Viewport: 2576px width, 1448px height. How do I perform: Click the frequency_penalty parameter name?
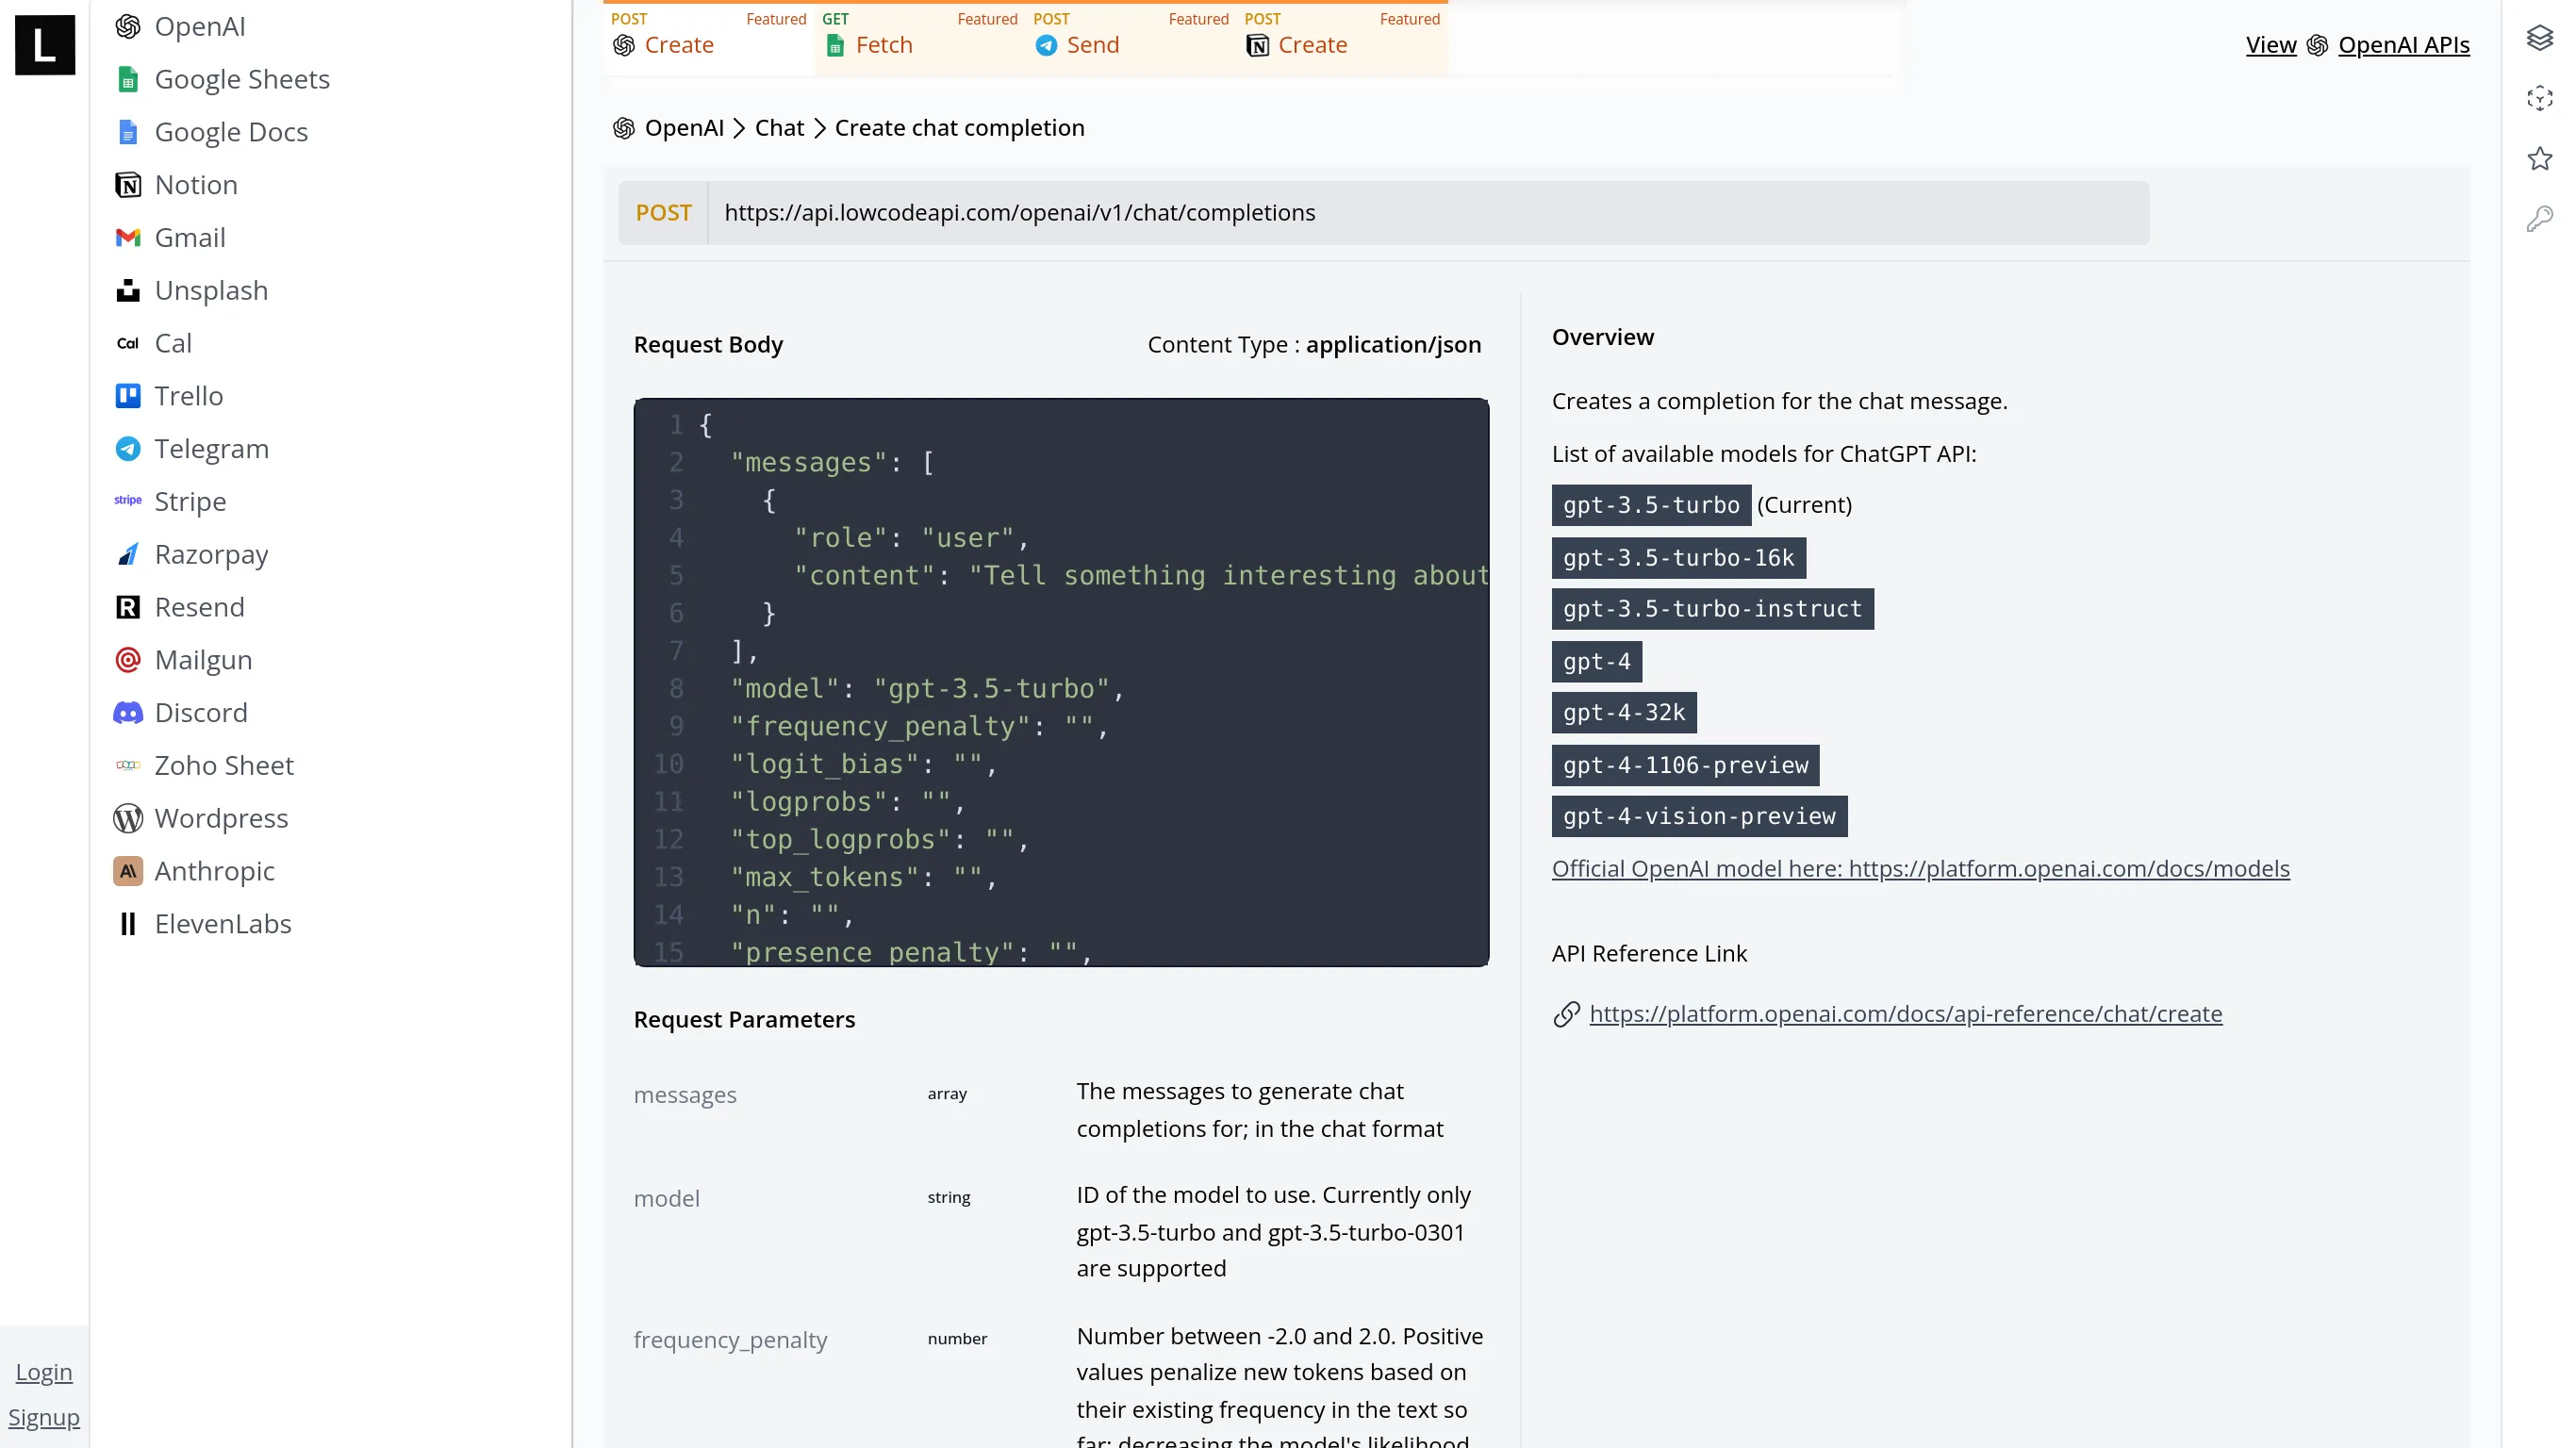point(730,1340)
